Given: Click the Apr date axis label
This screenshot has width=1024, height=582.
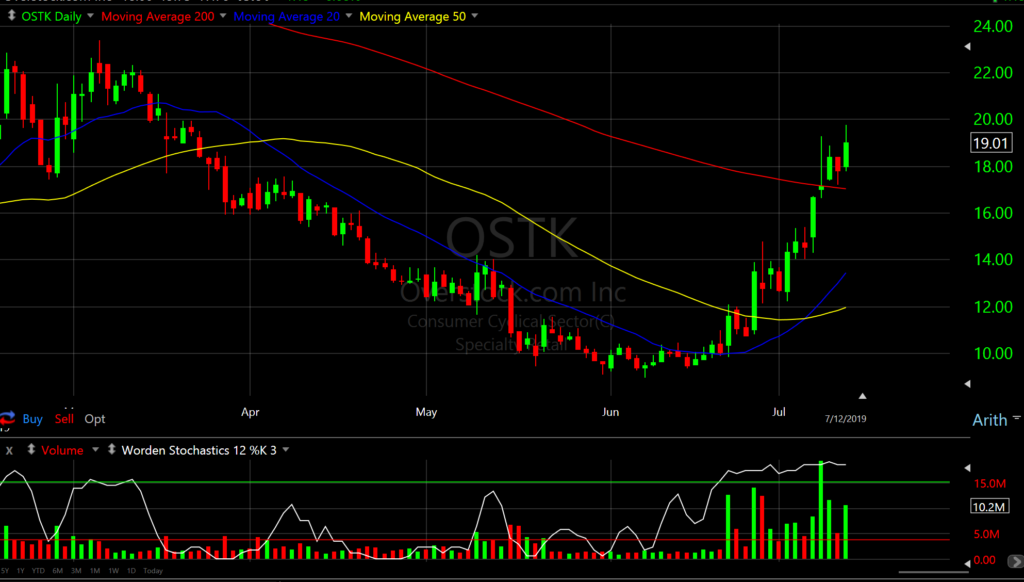Looking at the screenshot, I should tap(250, 413).
